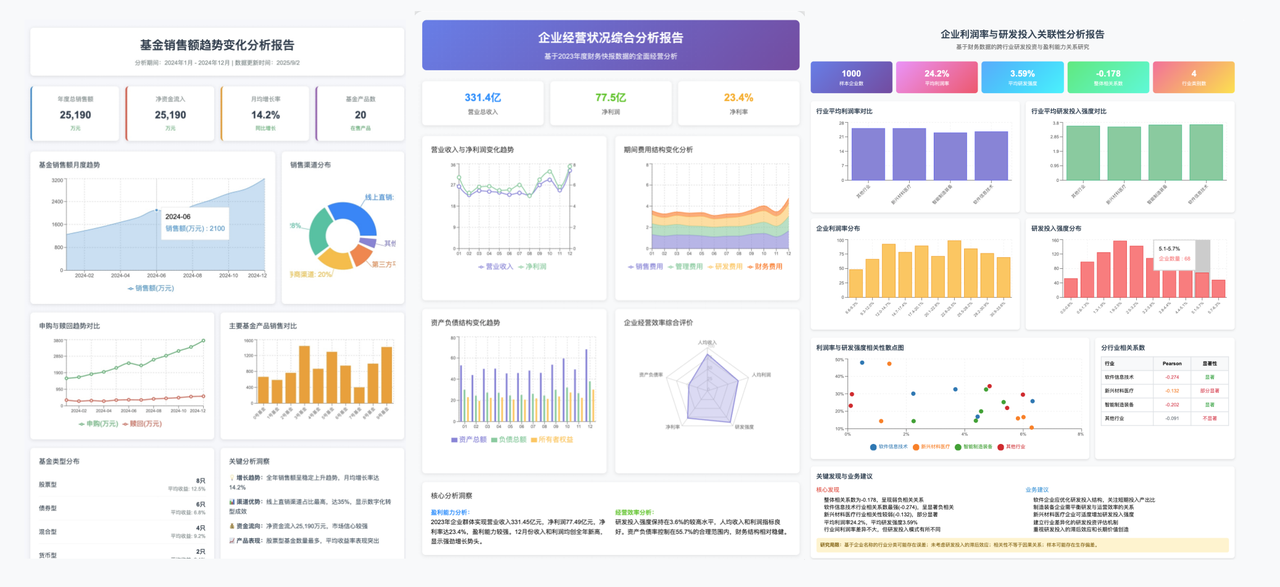Click the 增长趋势 lightbulb icon in 关键分析洞察

(232, 478)
